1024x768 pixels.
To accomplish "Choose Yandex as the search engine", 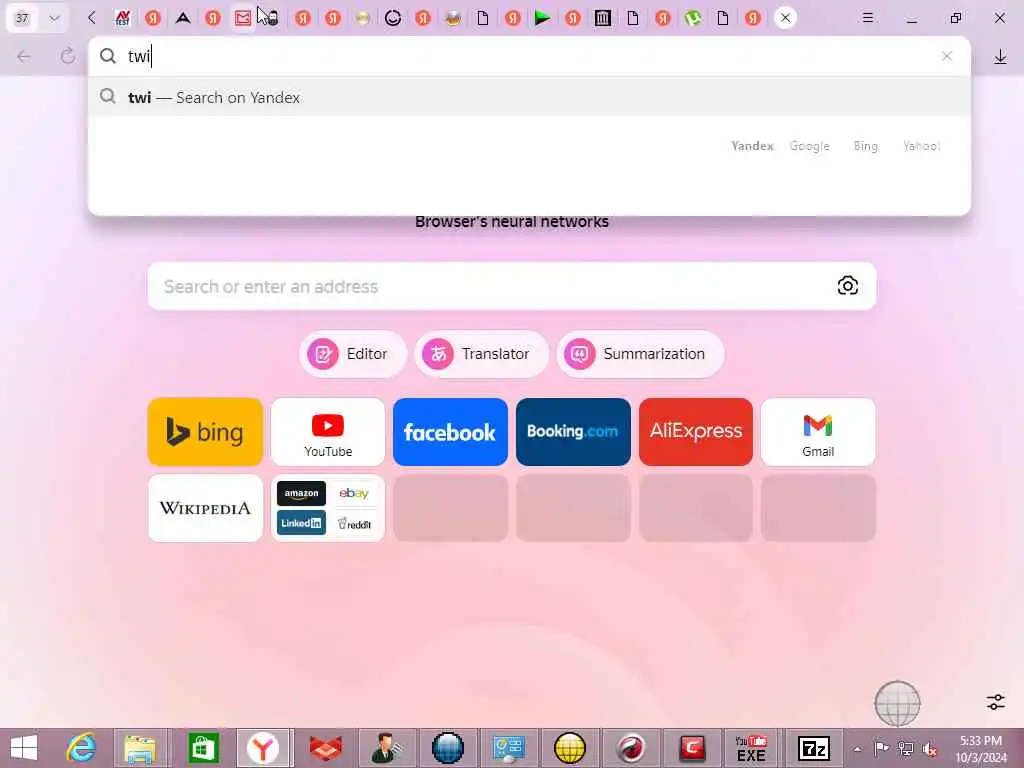I will point(752,146).
